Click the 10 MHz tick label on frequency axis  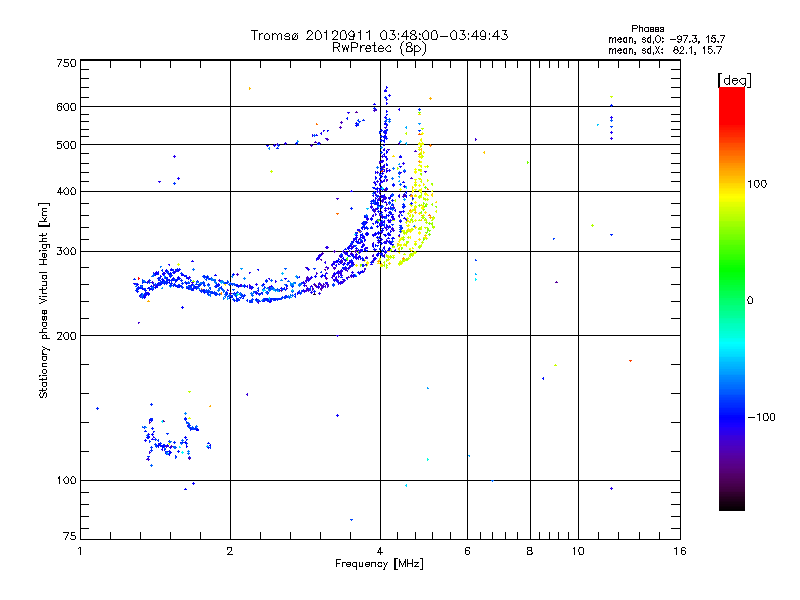coord(578,551)
